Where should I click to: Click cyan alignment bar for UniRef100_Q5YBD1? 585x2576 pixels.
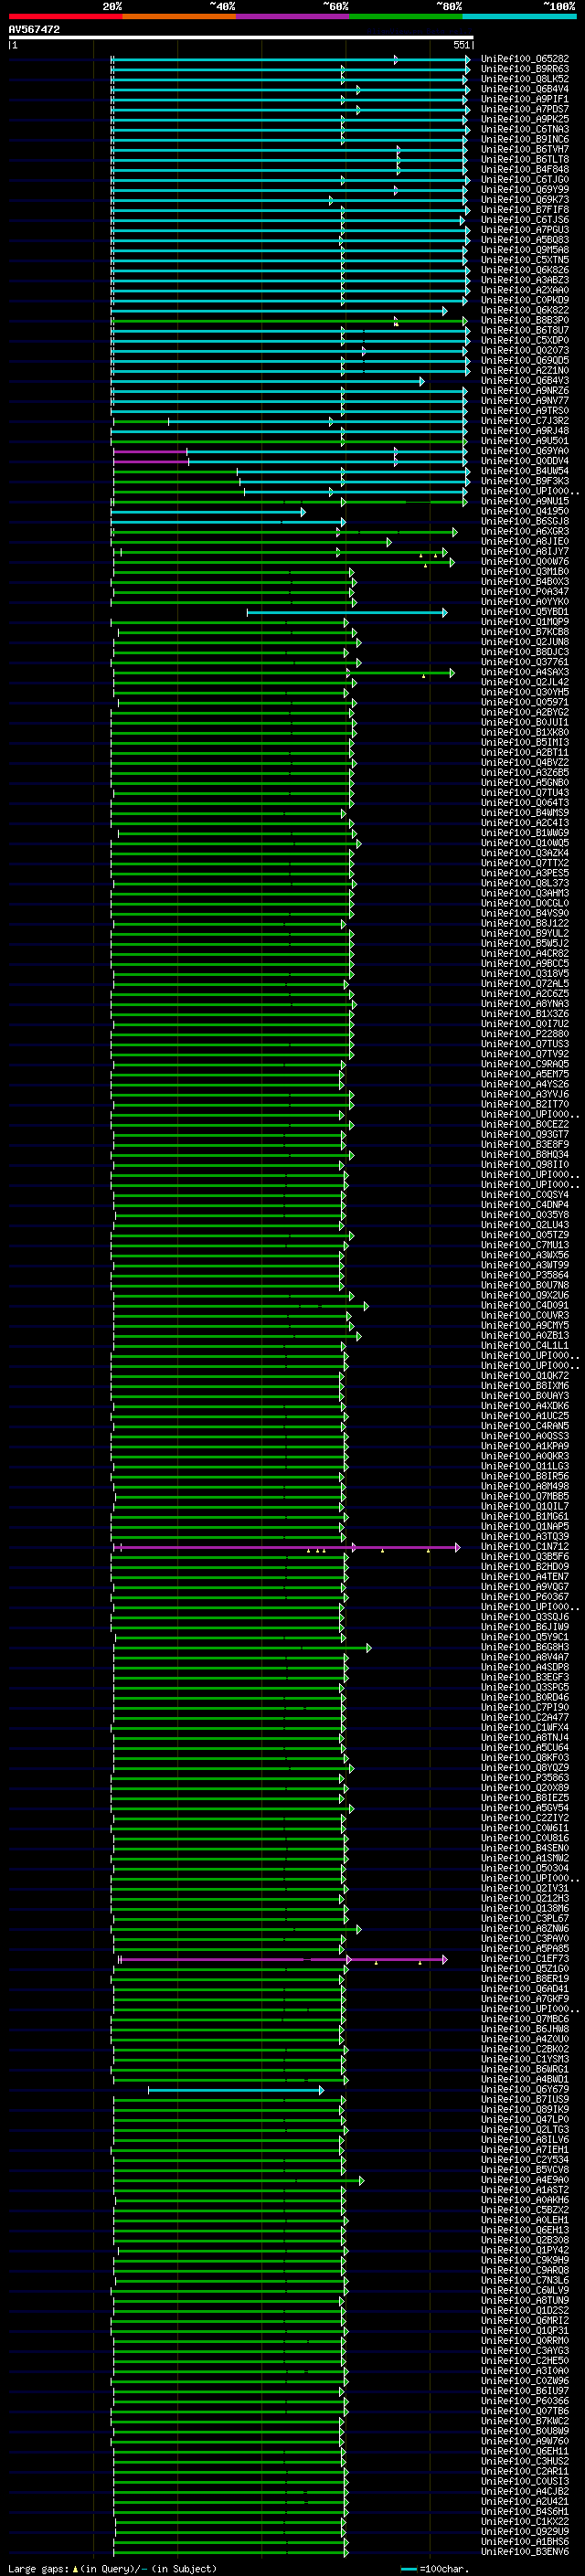tap(347, 612)
